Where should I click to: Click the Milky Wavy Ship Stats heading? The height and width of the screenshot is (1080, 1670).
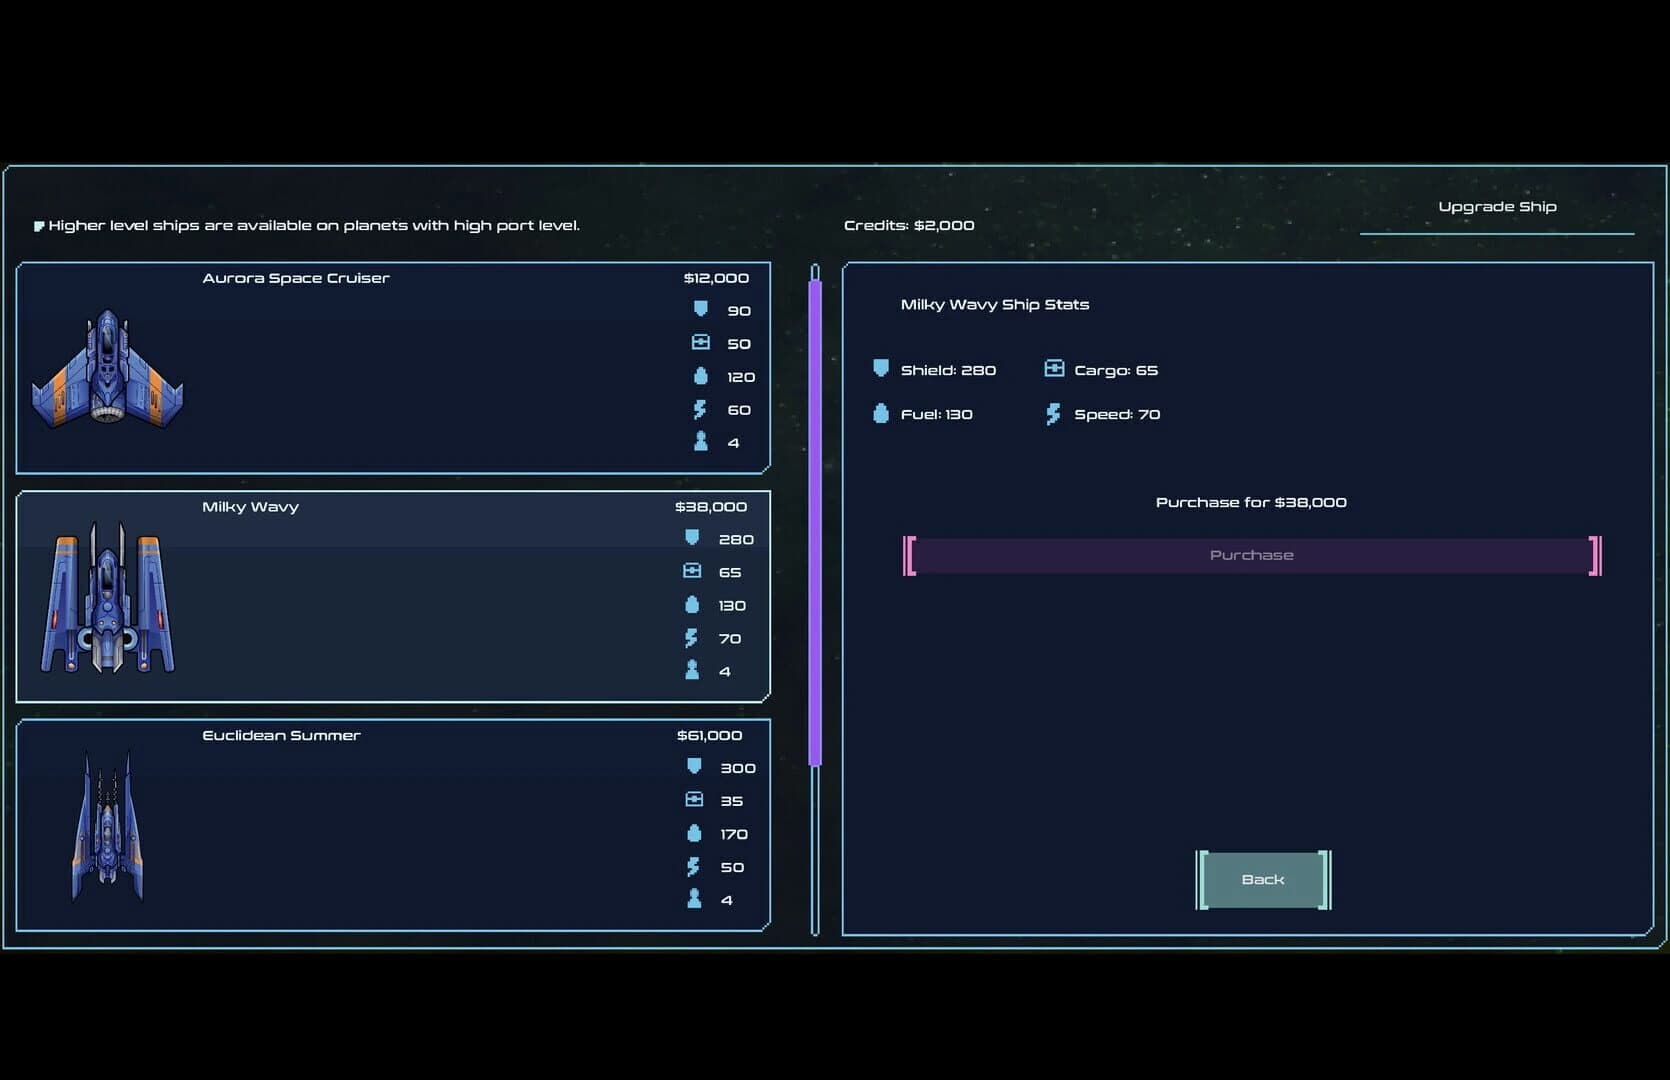click(x=996, y=304)
